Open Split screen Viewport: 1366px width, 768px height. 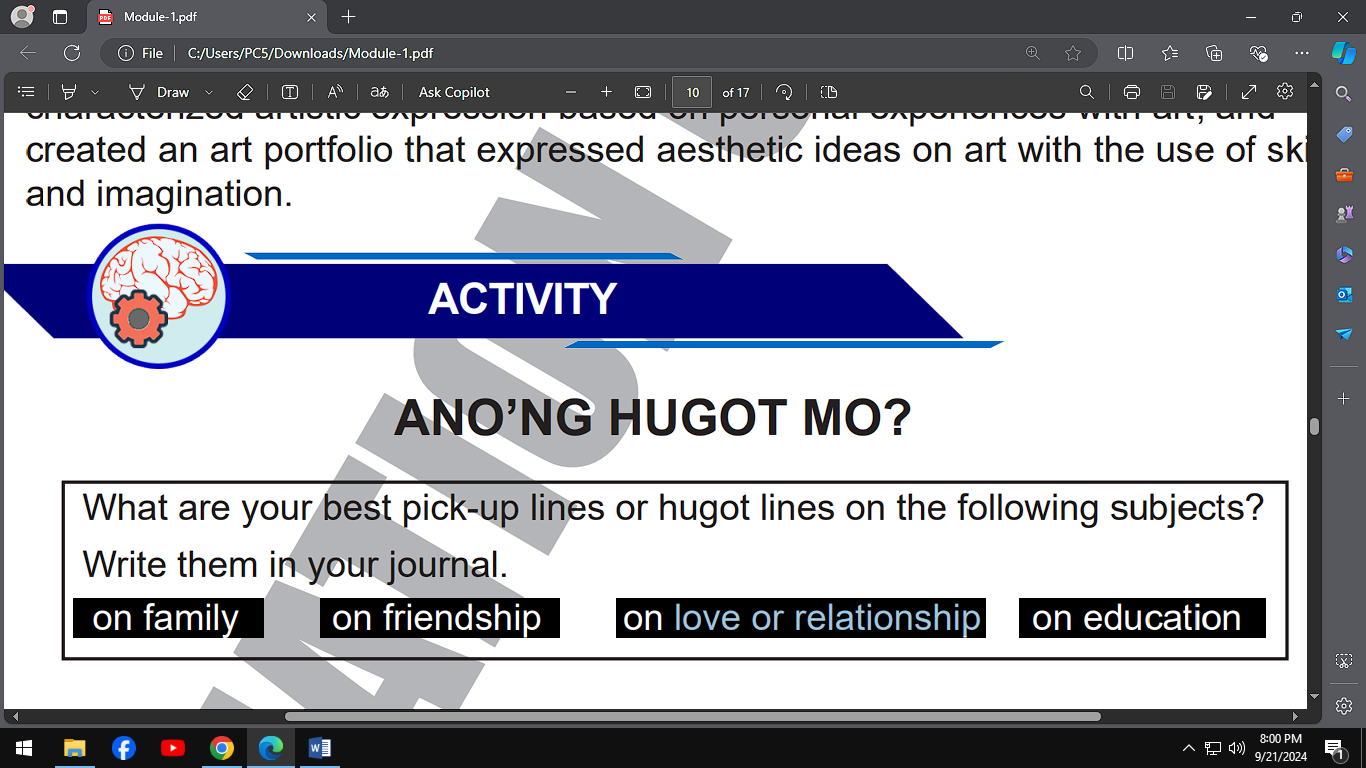(x=1125, y=53)
